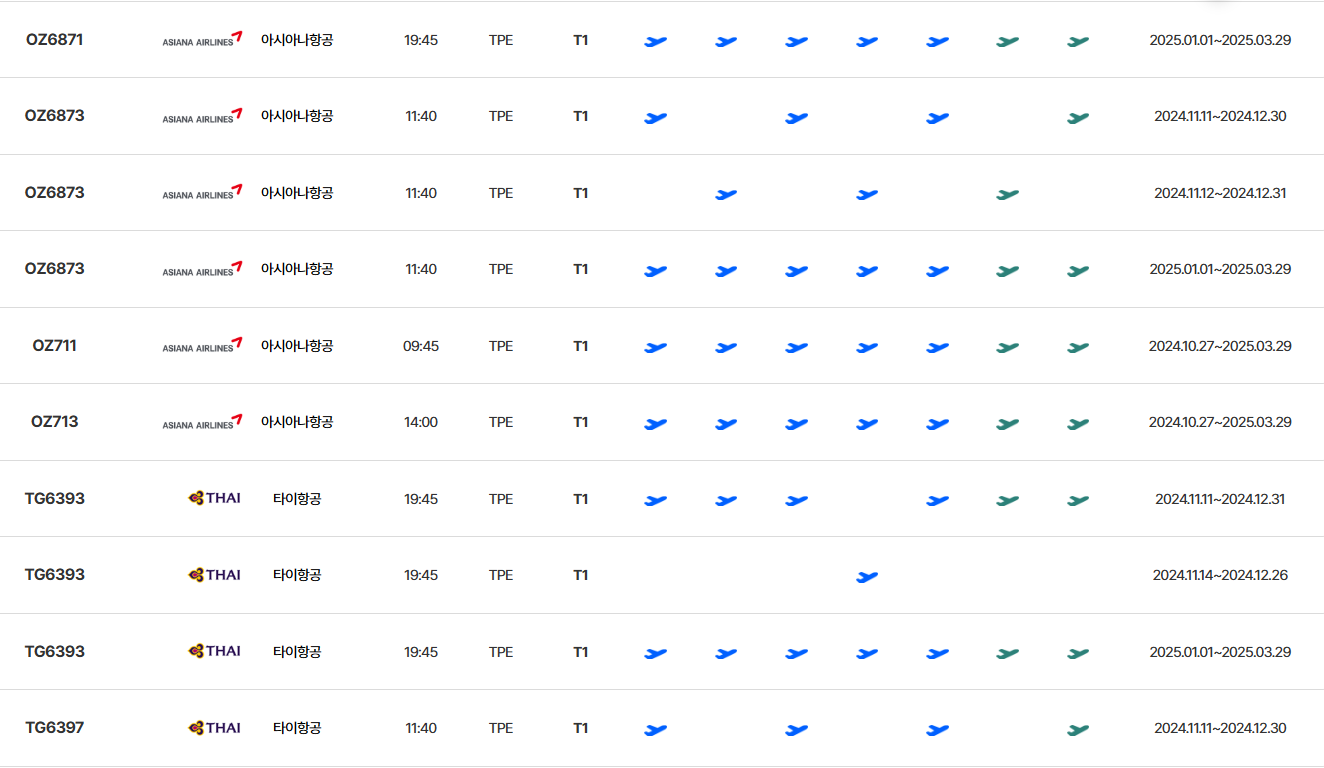Click the first blue plane in TG6397 row
The image size is (1324, 768).
655,730
